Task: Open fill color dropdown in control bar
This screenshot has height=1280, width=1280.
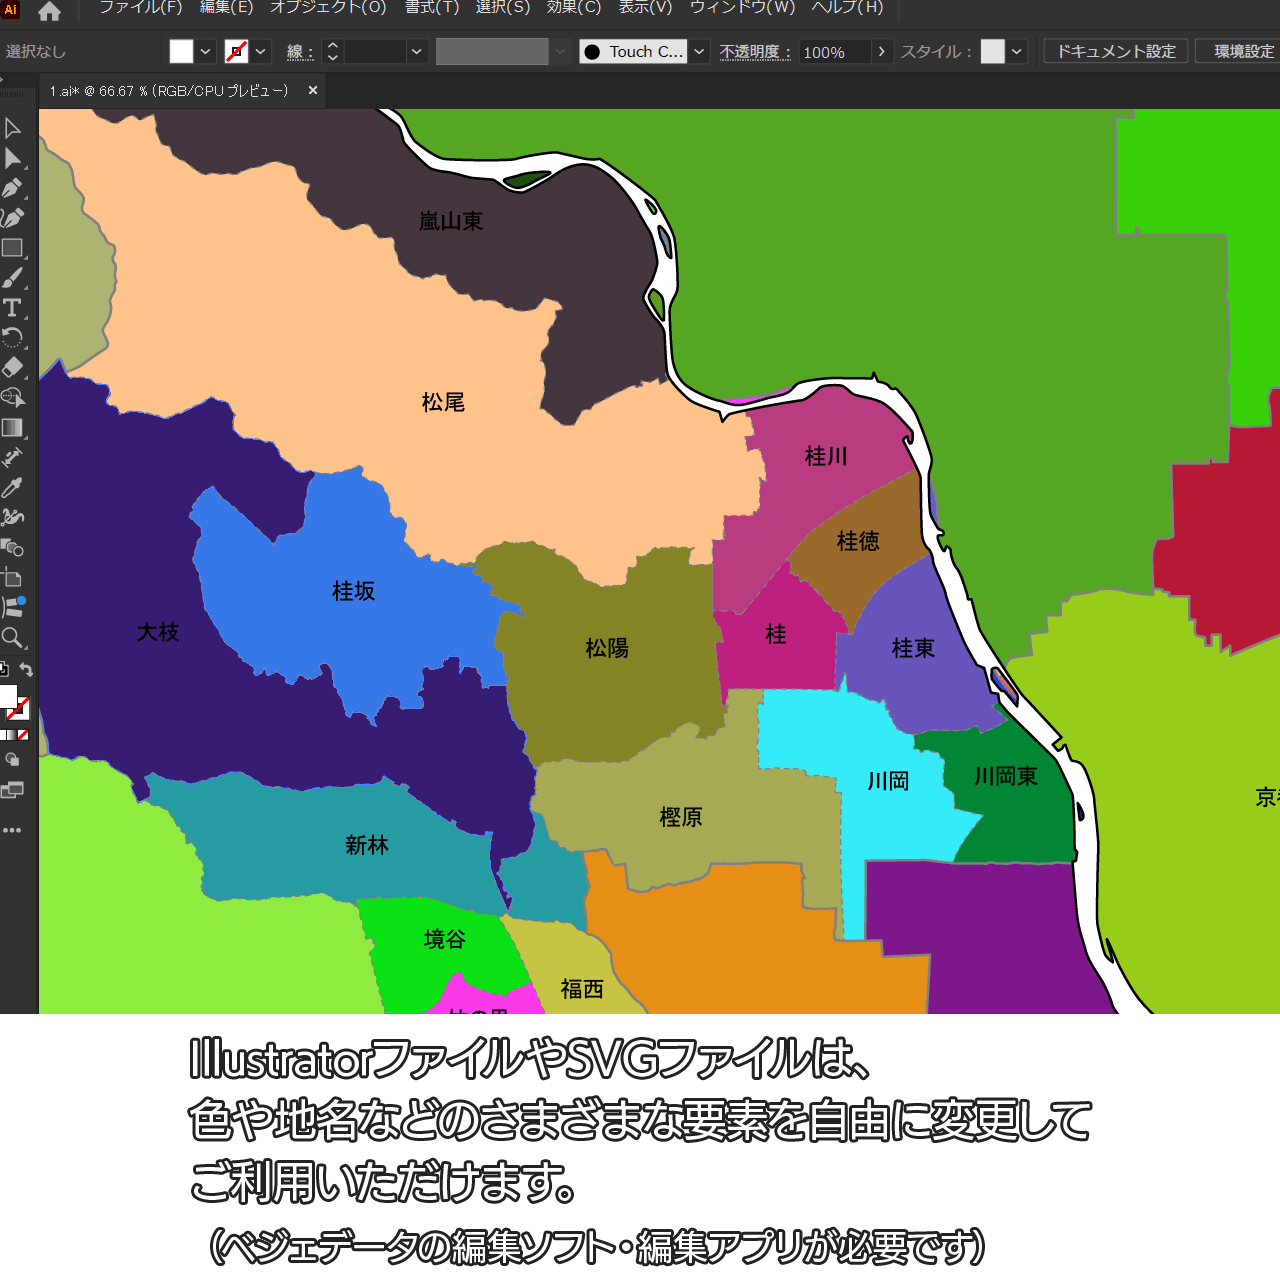Action: click(x=206, y=52)
